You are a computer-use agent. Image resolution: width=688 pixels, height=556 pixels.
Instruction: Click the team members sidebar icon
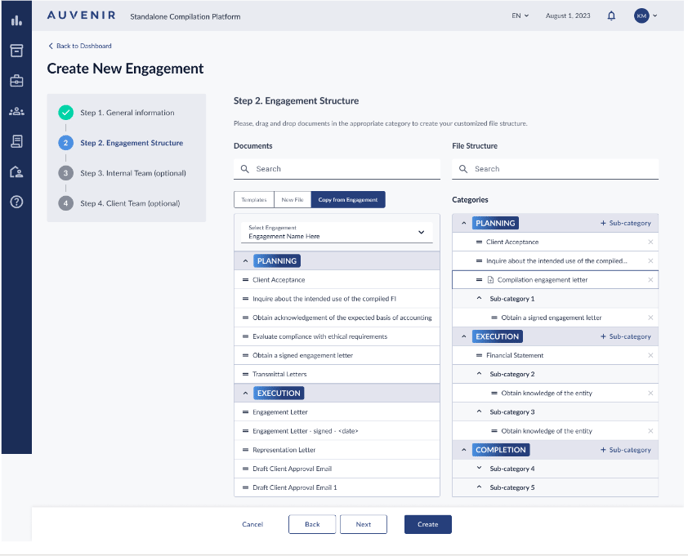(16, 111)
